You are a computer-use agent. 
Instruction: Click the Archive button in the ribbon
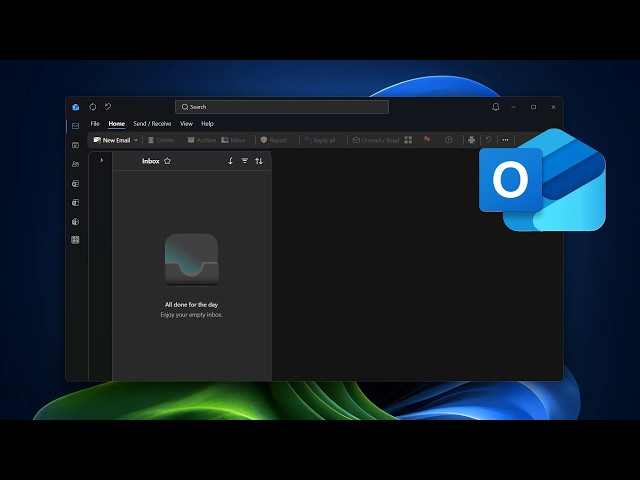point(201,140)
